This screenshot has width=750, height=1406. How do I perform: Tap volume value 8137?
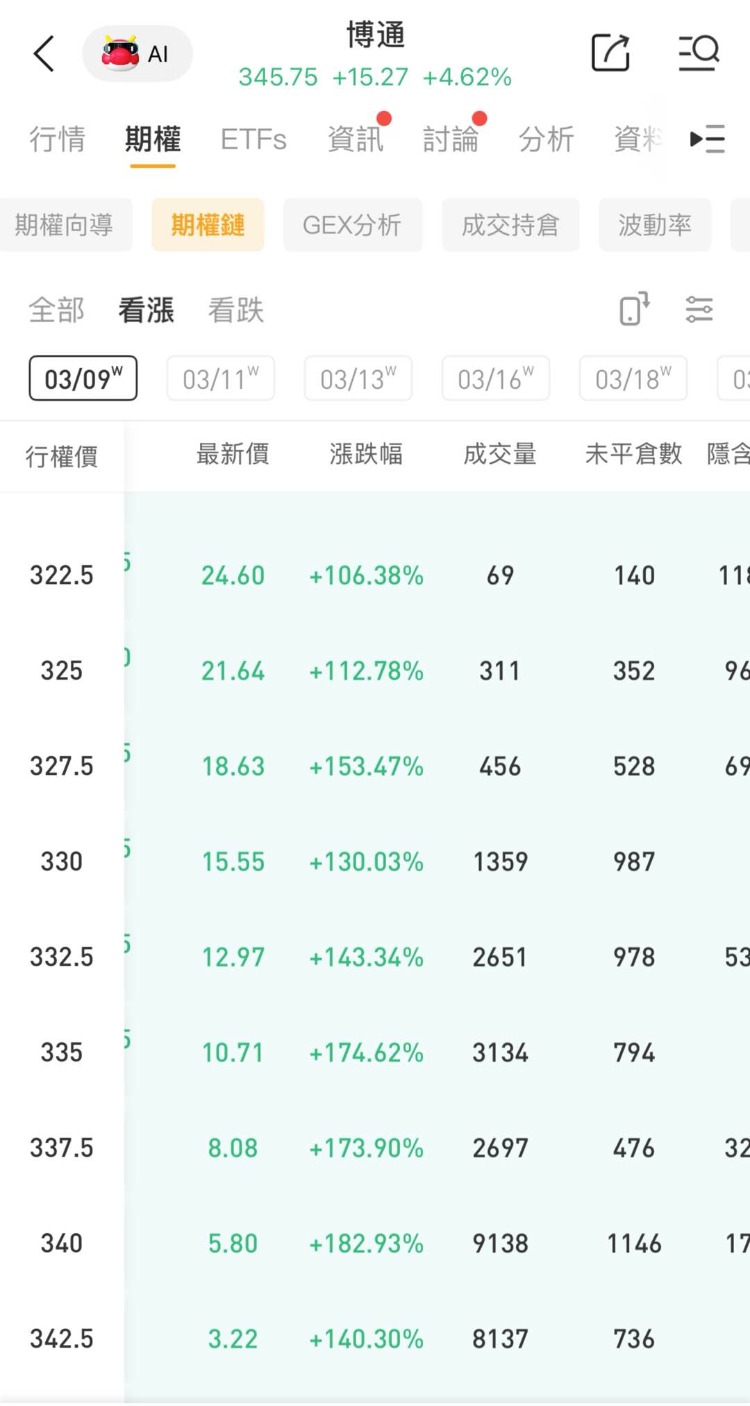click(500, 1338)
